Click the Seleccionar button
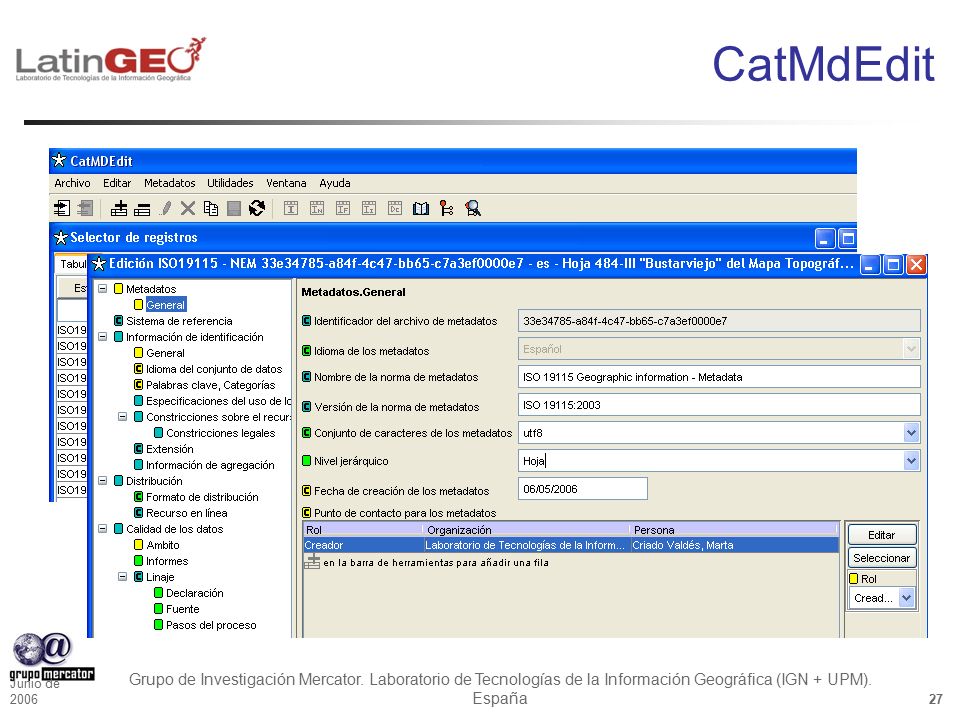Viewport: 960px width, 720px height. [x=882, y=558]
